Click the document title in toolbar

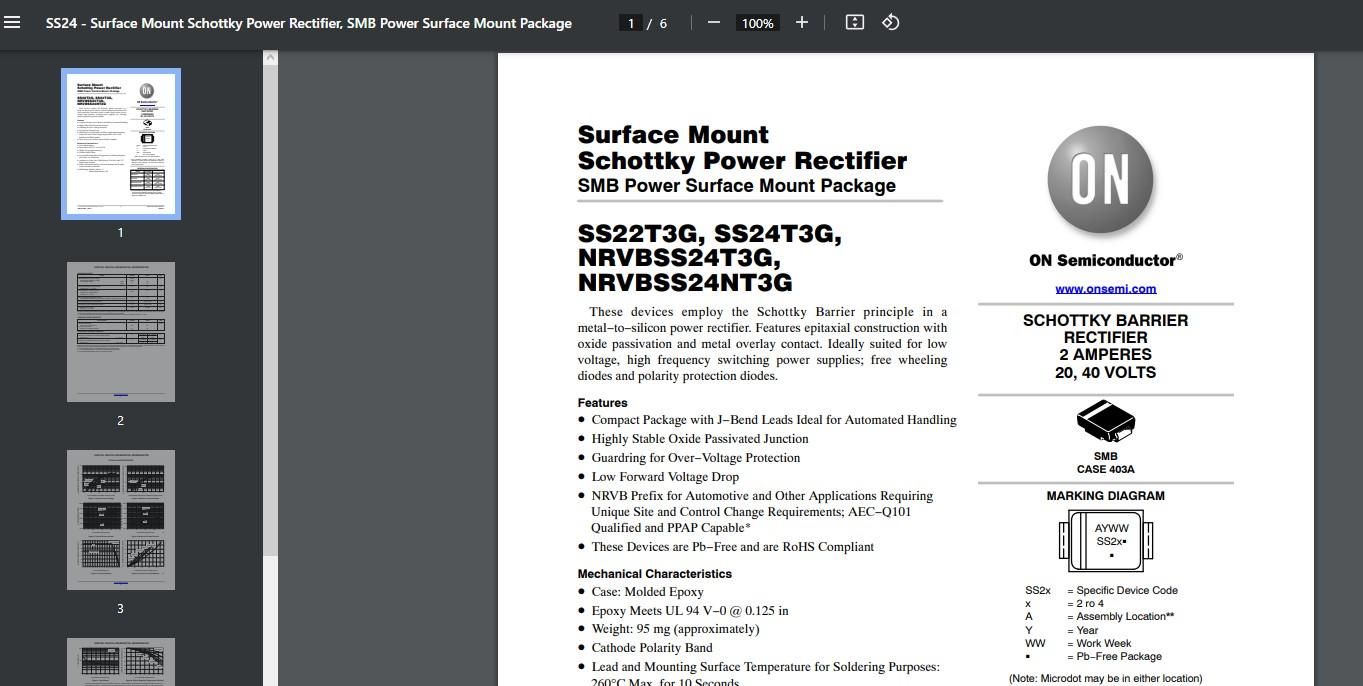click(x=309, y=23)
